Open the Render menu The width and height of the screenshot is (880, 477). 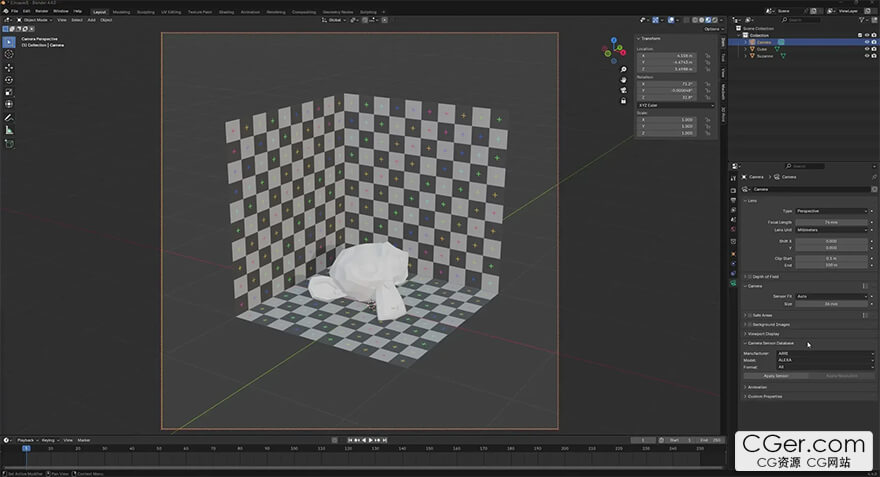[41, 11]
